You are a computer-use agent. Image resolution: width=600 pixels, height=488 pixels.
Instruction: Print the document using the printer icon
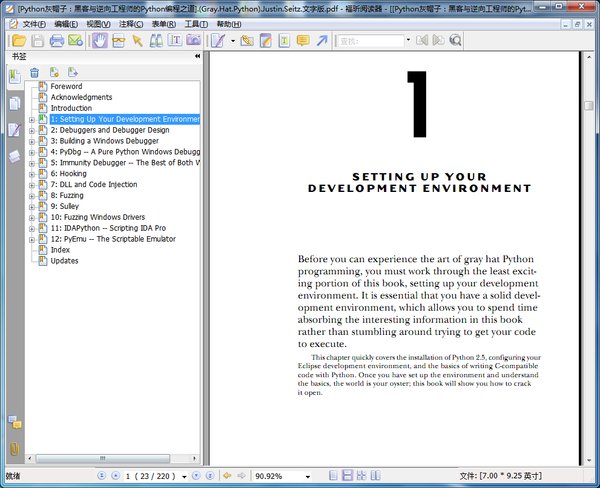[x=57, y=40]
